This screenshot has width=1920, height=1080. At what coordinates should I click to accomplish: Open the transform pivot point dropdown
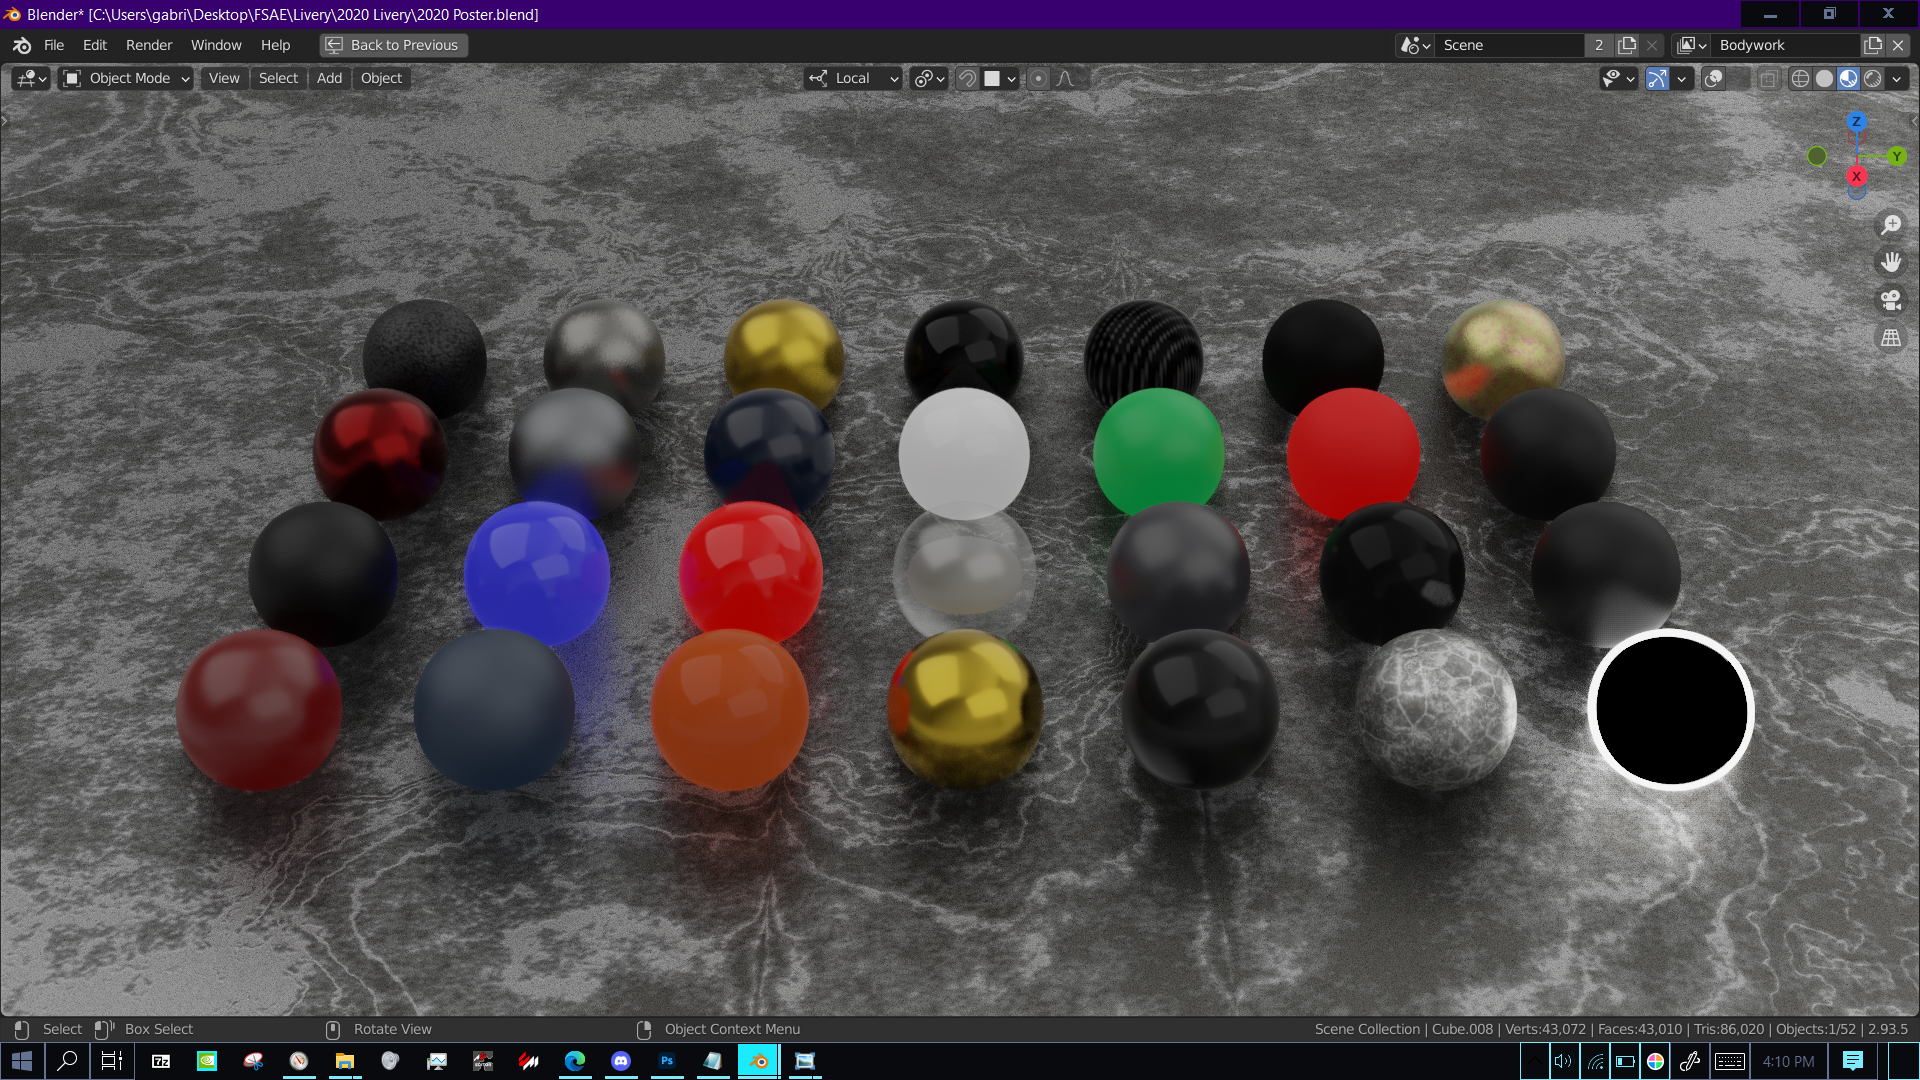point(929,78)
